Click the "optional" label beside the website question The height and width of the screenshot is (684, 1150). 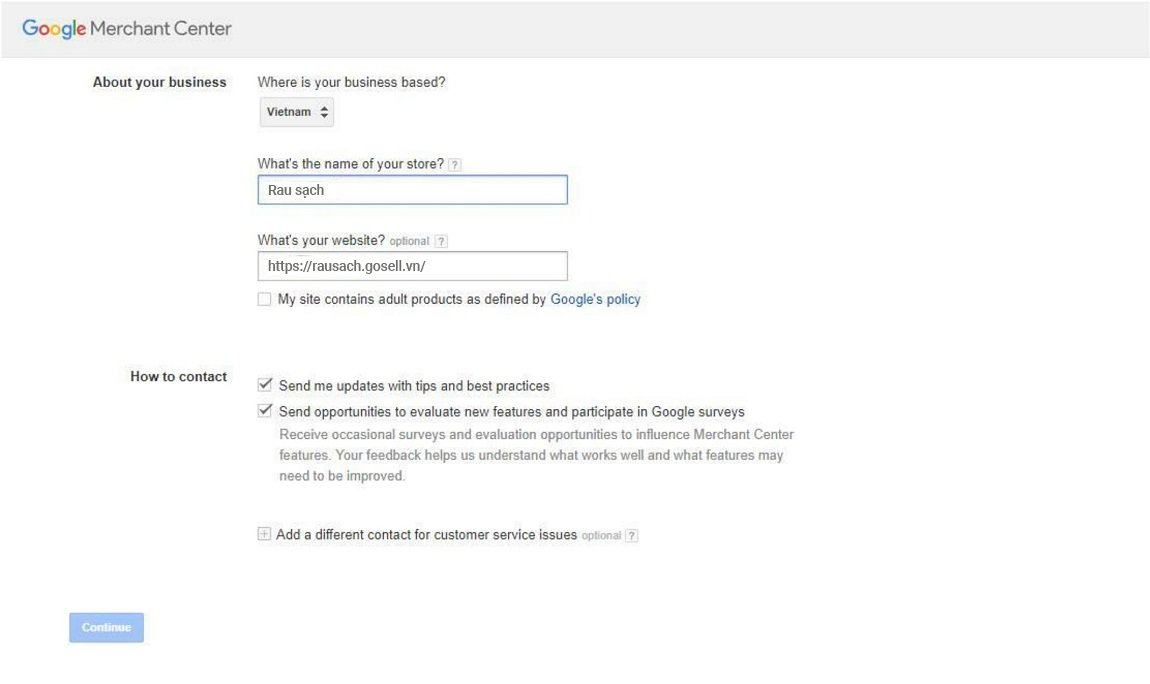410,240
